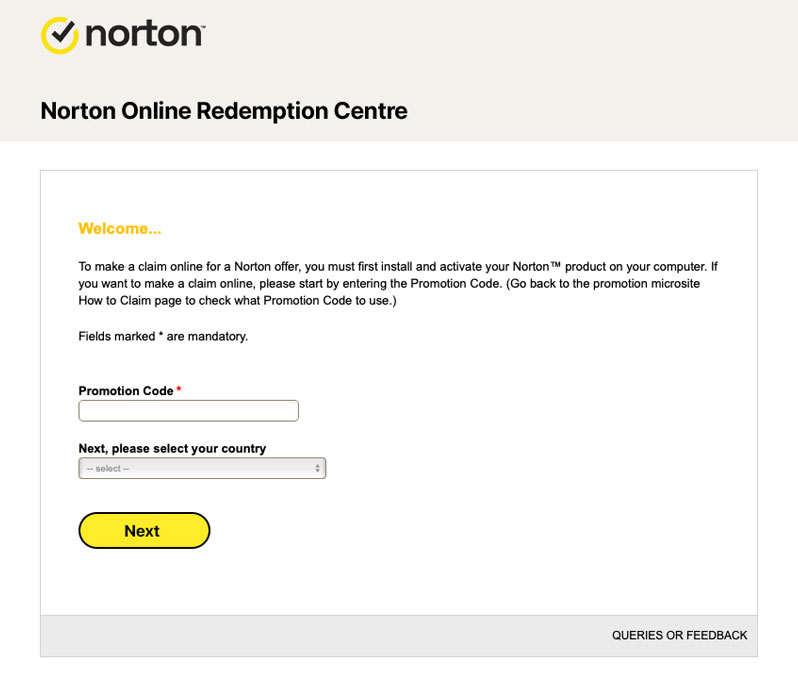Click the Norton yellow checkmark logo icon

click(60, 35)
